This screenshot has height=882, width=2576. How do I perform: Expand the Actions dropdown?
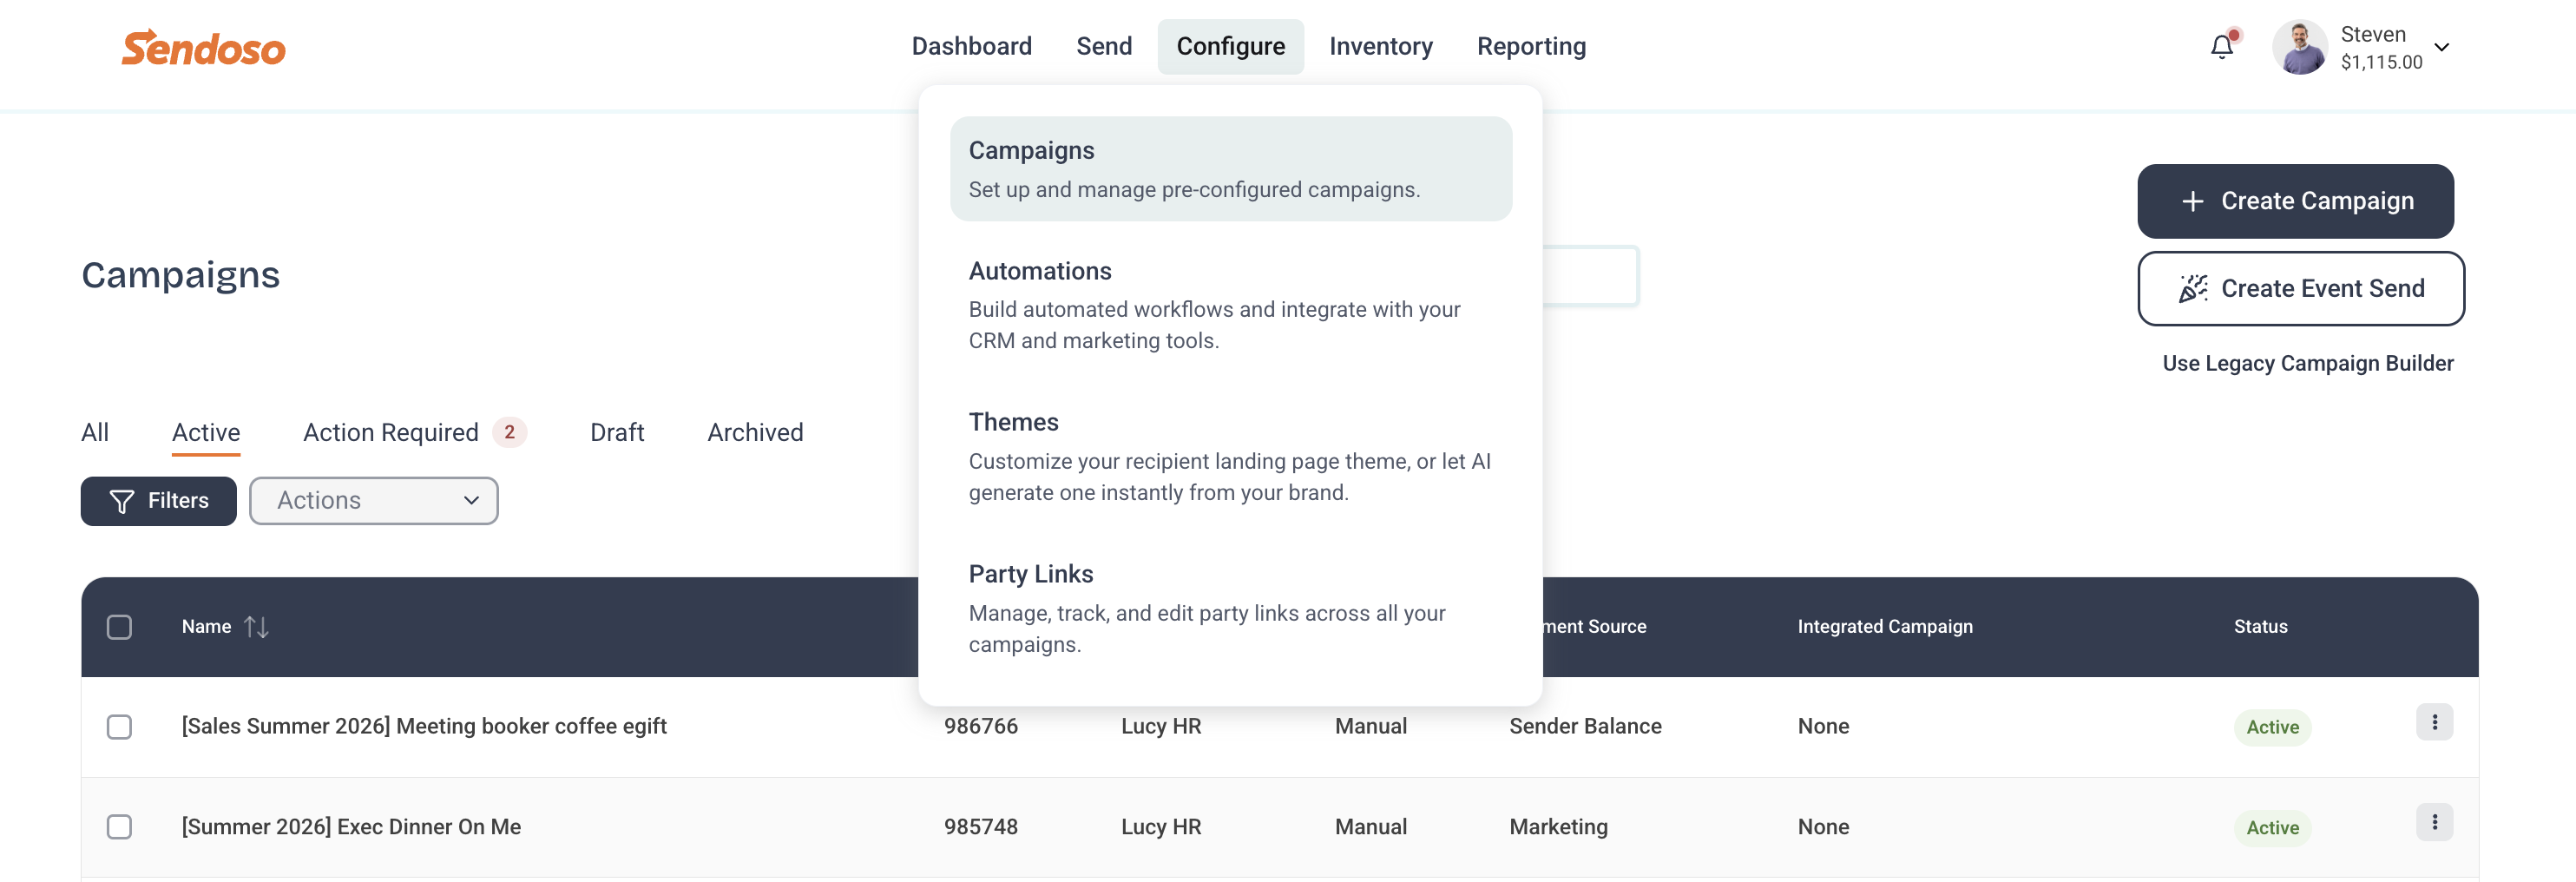(x=374, y=501)
